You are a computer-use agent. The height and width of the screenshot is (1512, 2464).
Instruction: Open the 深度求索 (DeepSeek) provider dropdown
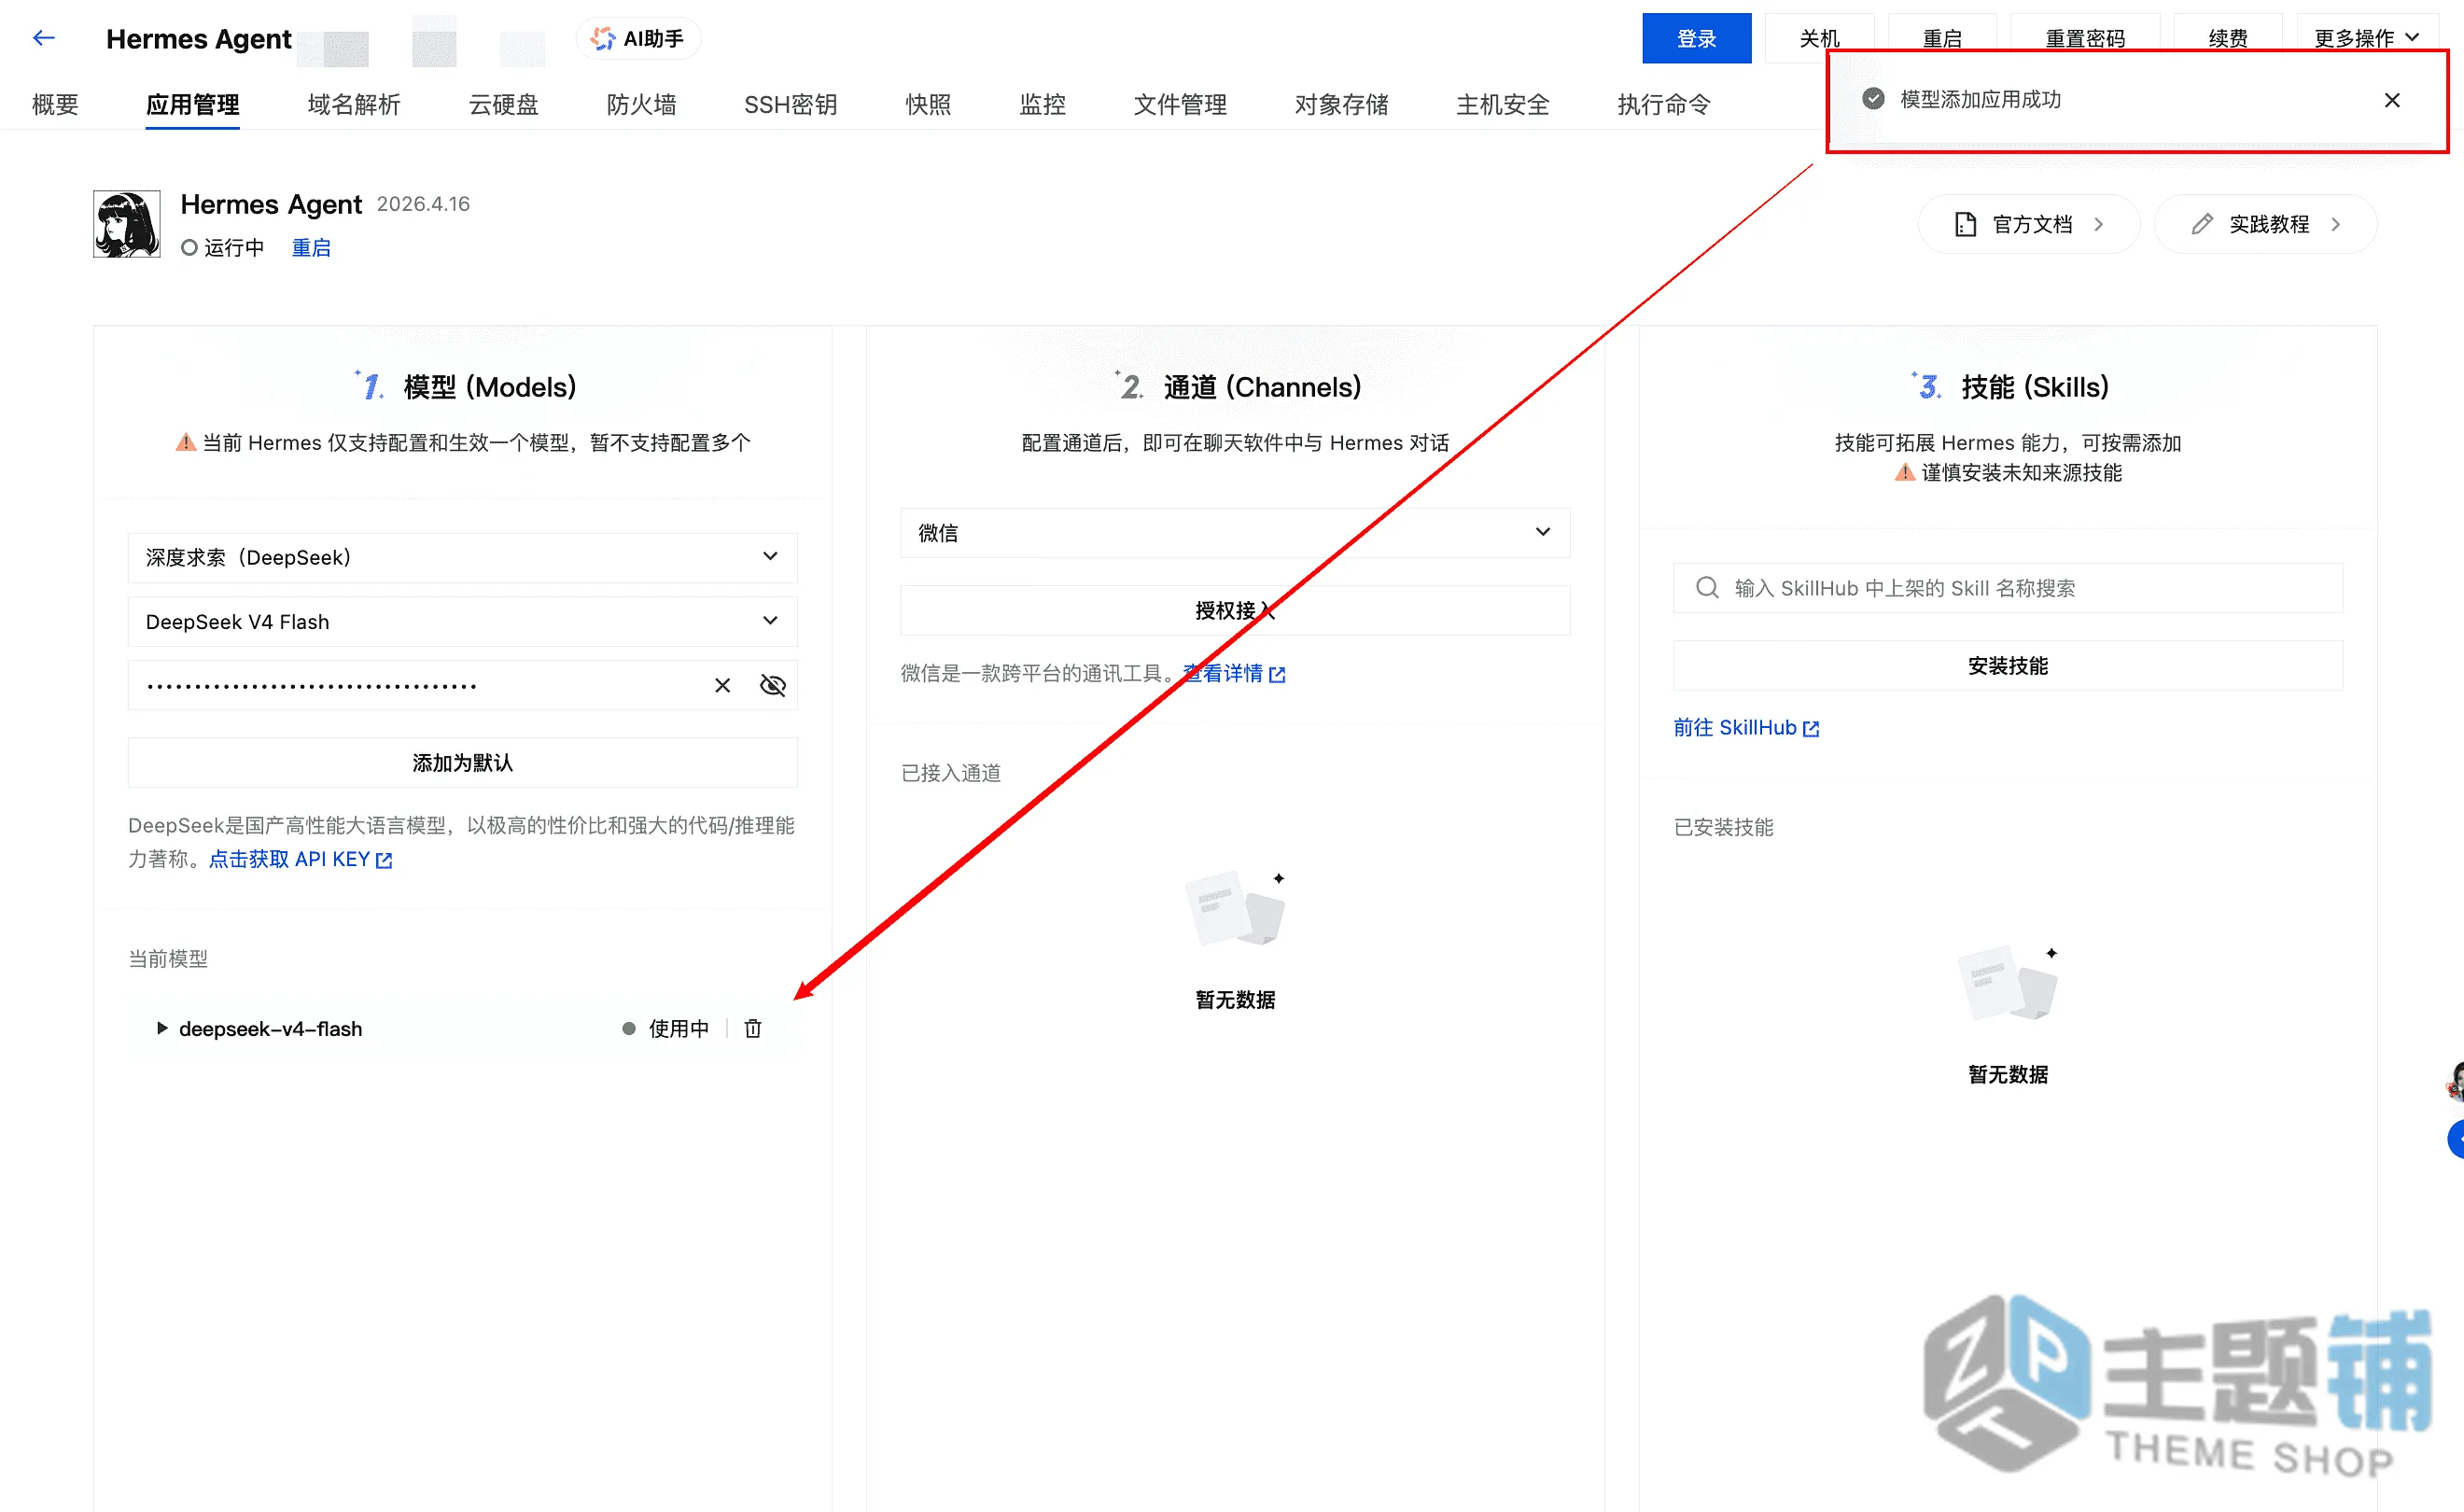[x=462, y=557]
